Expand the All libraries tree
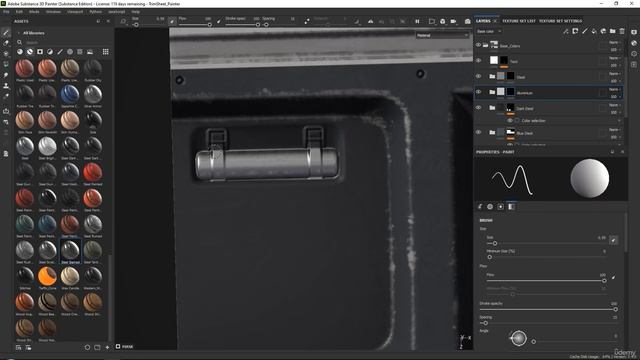640x360 pixels. click(18, 33)
